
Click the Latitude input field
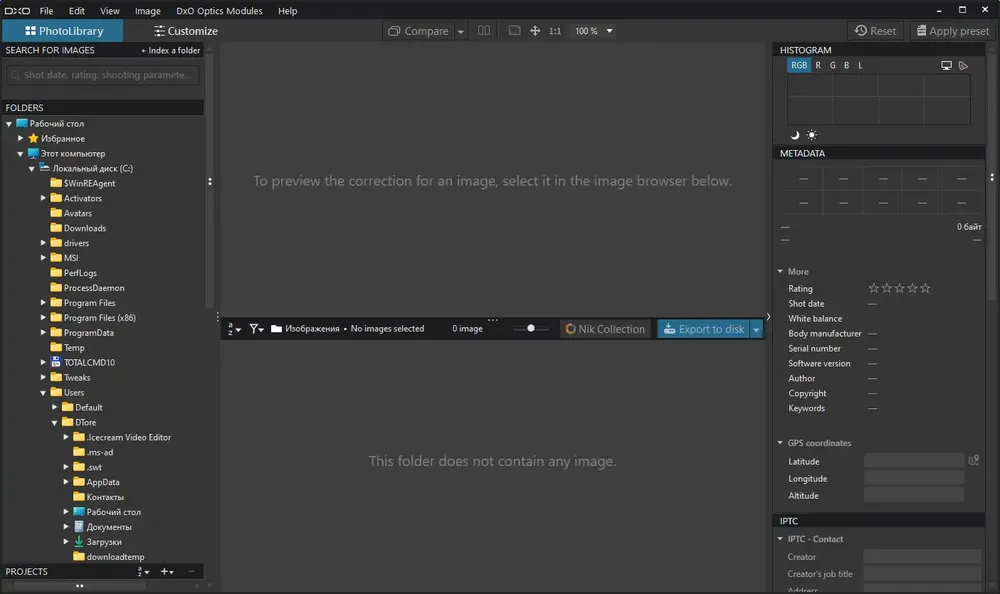coord(914,461)
